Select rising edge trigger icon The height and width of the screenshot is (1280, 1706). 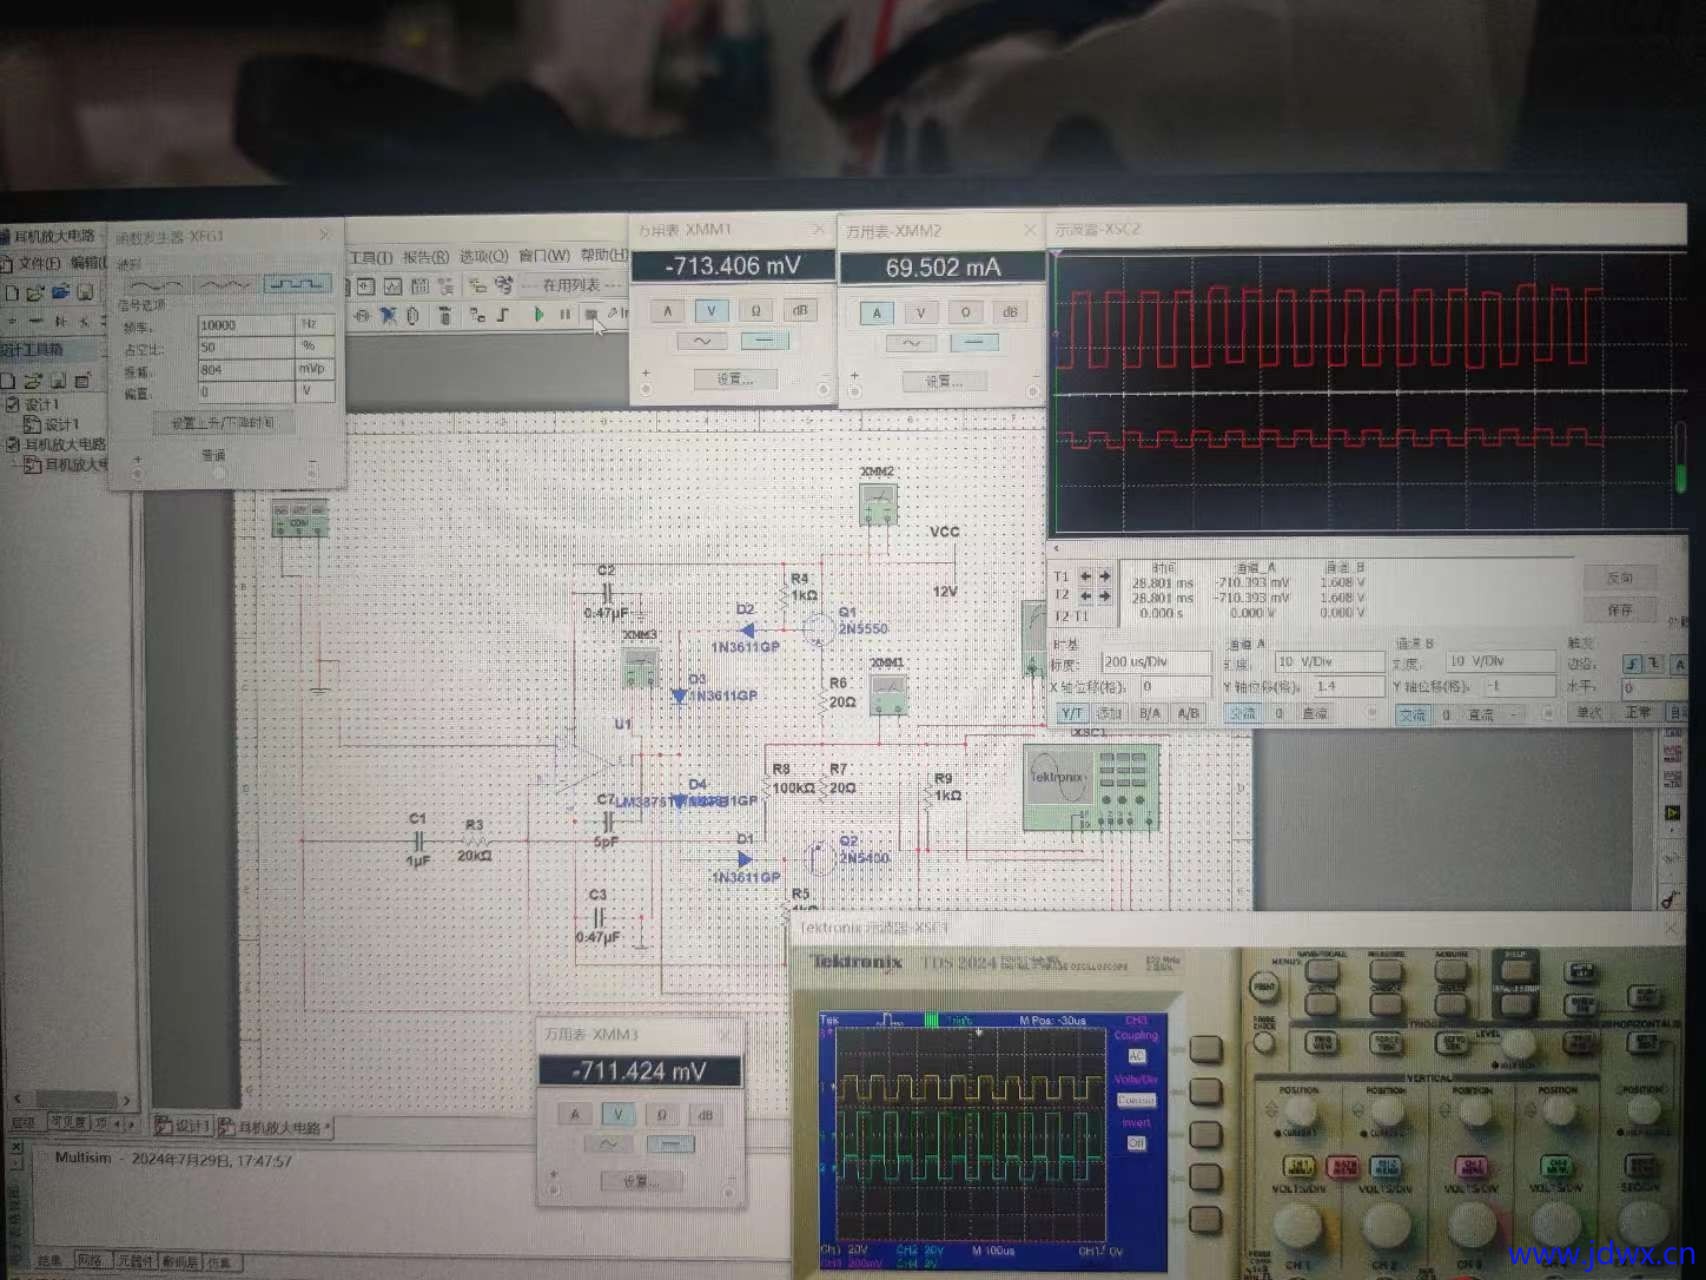pyautogui.click(x=1633, y=664)
